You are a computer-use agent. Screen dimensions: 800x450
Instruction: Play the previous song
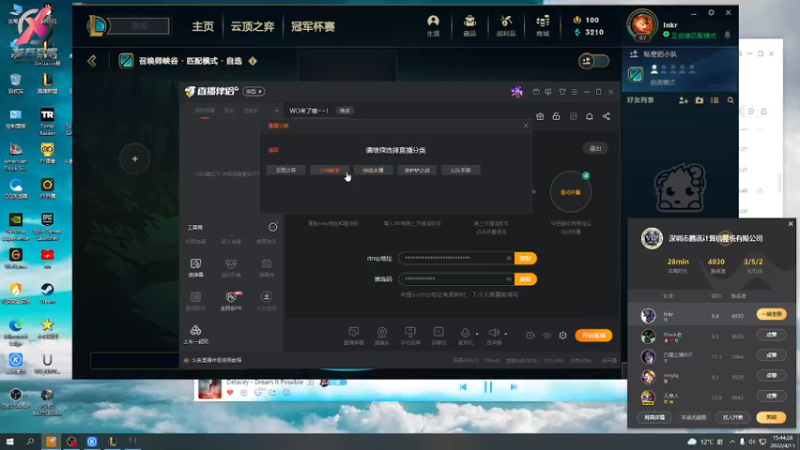463,387
